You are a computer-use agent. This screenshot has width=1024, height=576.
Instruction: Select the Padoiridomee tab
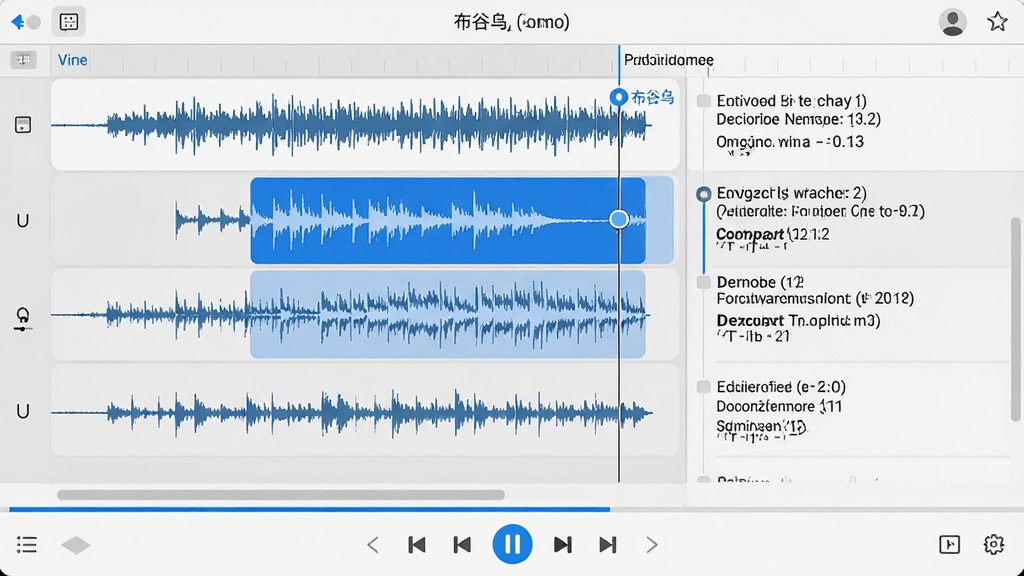pyautogui.click(x=668, y=60)
